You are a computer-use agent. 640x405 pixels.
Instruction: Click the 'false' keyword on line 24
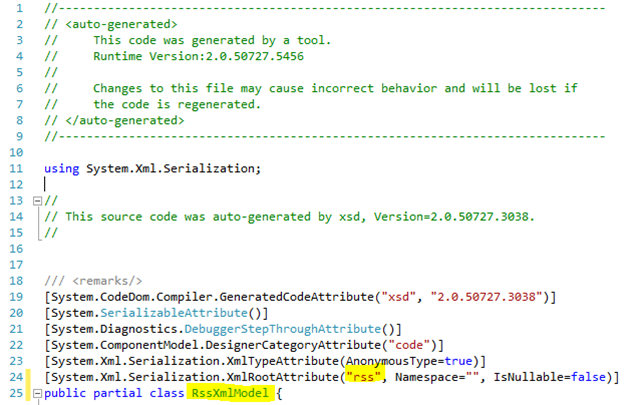tap(588, 377)
